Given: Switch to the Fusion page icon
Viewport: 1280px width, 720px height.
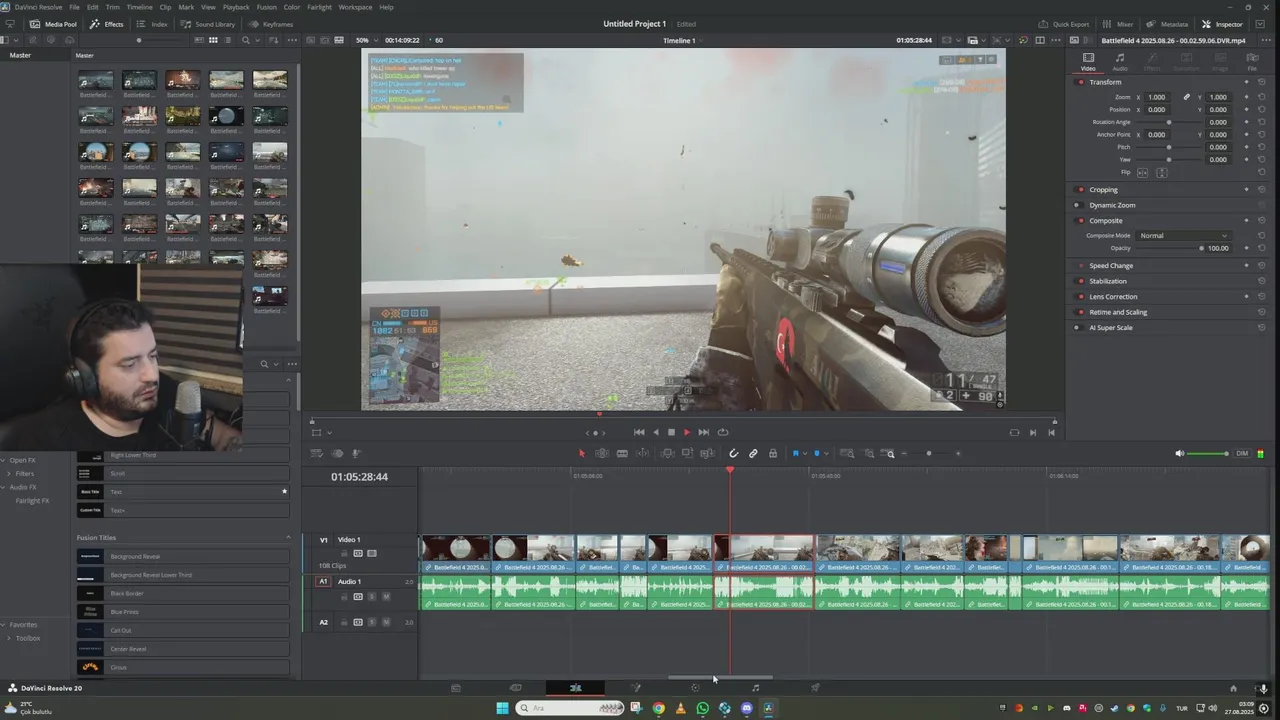Looking at the screenshot, I should point(635,688).
